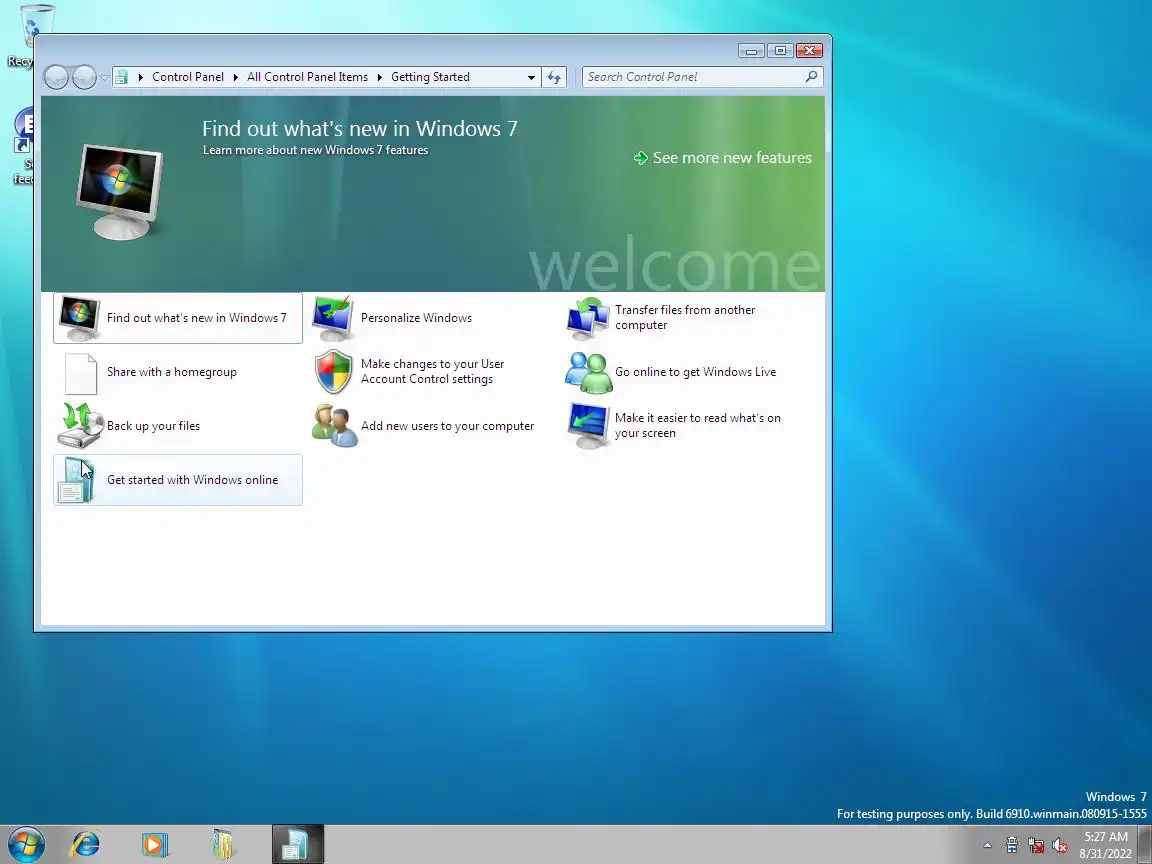Open the See more new features link
The height and width of the screenshot is (864, 1152).
732,158
